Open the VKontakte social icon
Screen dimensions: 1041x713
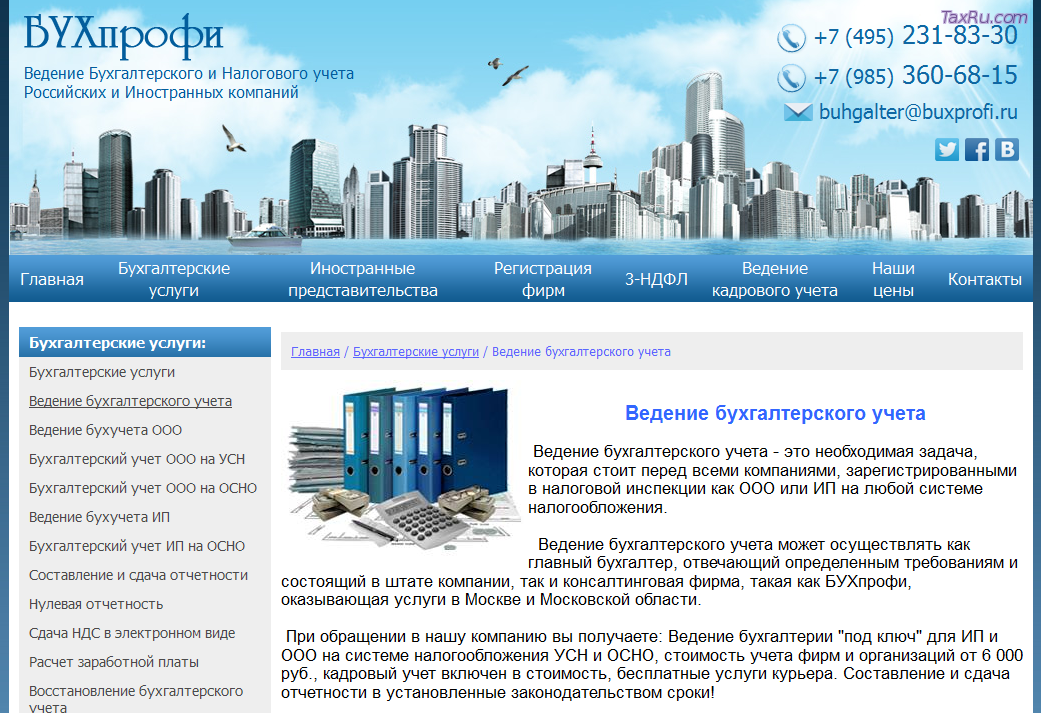point(1006,149)
